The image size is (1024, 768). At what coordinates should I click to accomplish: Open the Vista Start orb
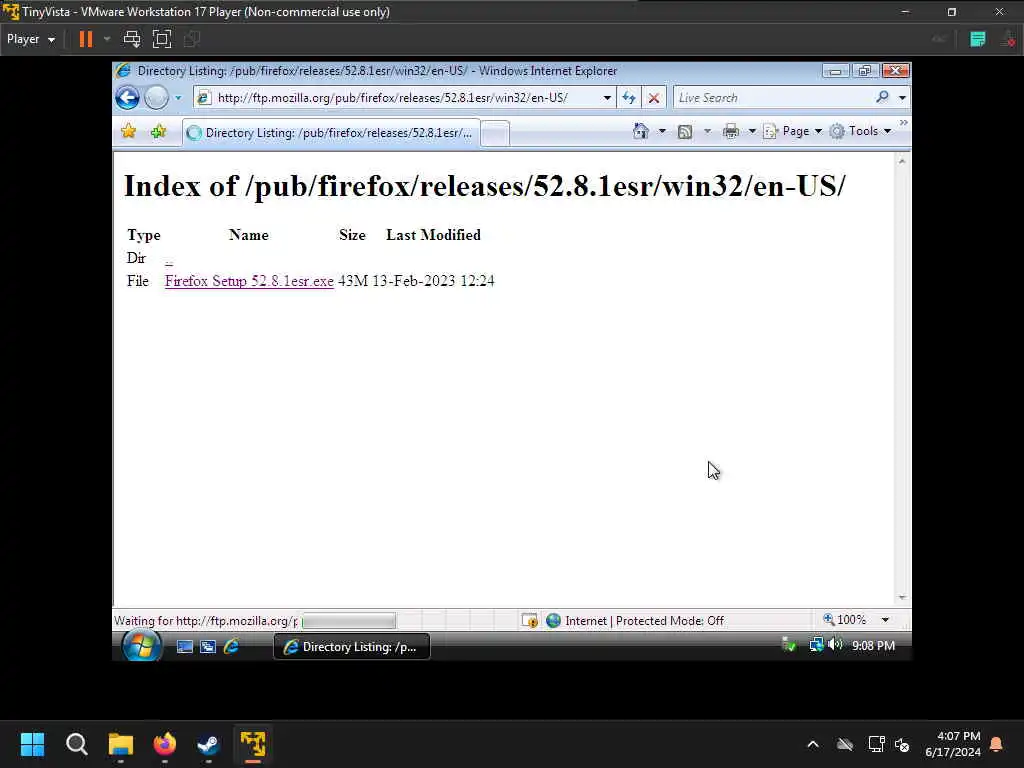click(141, 646)
